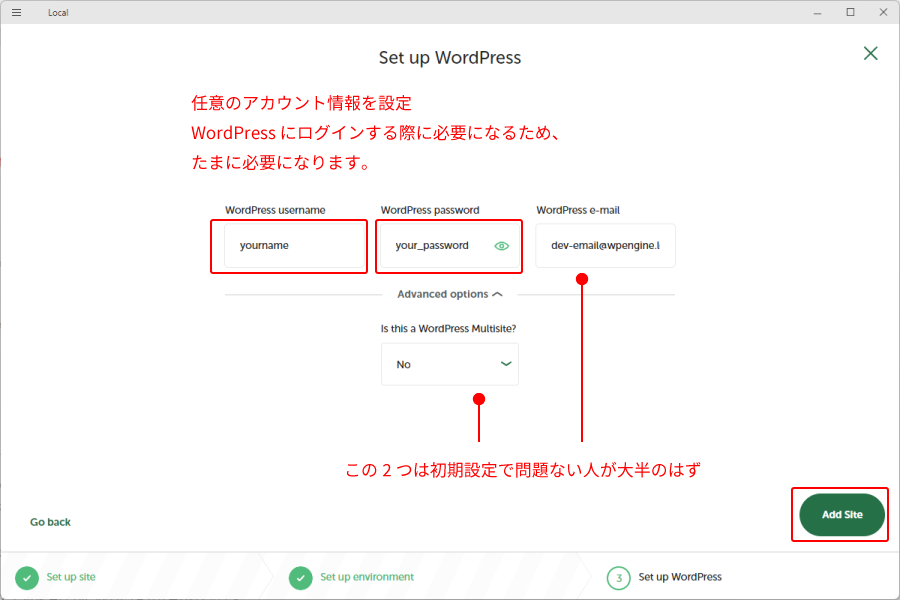The width and height of the screenshot is (900, 600).
Task: Open the WordPress Multisite dropdown showing No
Action: point(440,364)
